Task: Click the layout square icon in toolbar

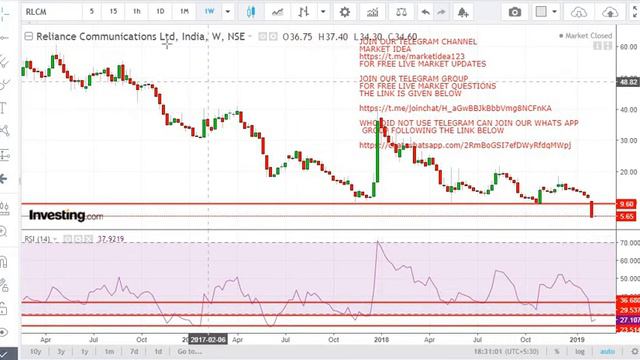Action: tap(541, 12)
